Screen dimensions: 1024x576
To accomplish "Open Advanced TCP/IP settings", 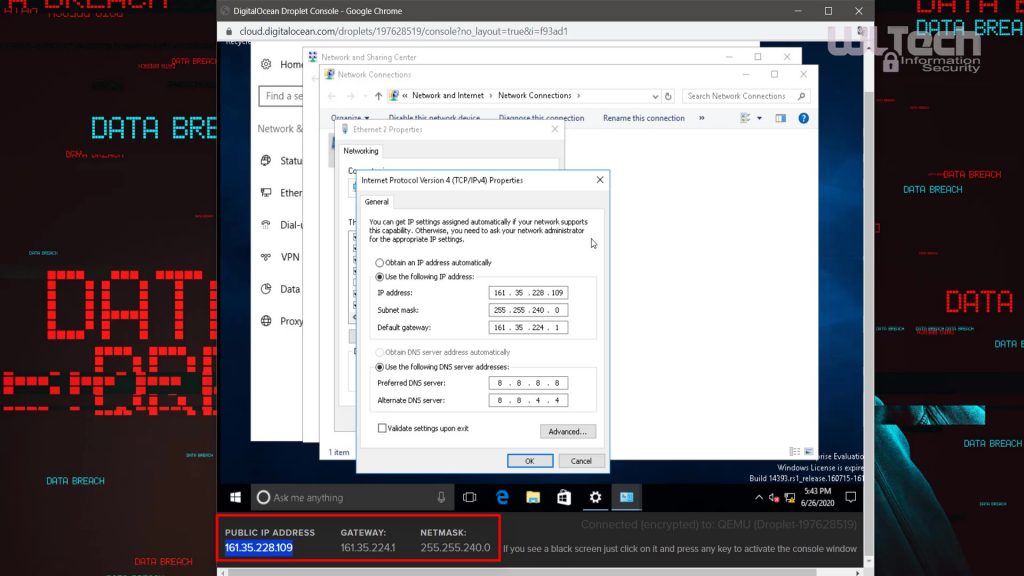I will [568, 432].
